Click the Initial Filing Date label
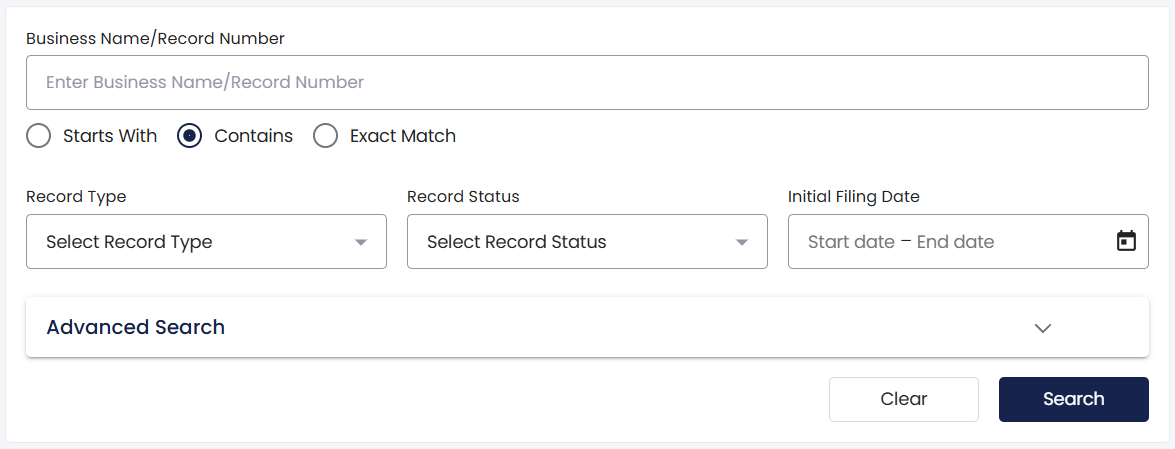The width and height of the screenshot is (1175, 449). pyautogui.click(x=854, y=196)
